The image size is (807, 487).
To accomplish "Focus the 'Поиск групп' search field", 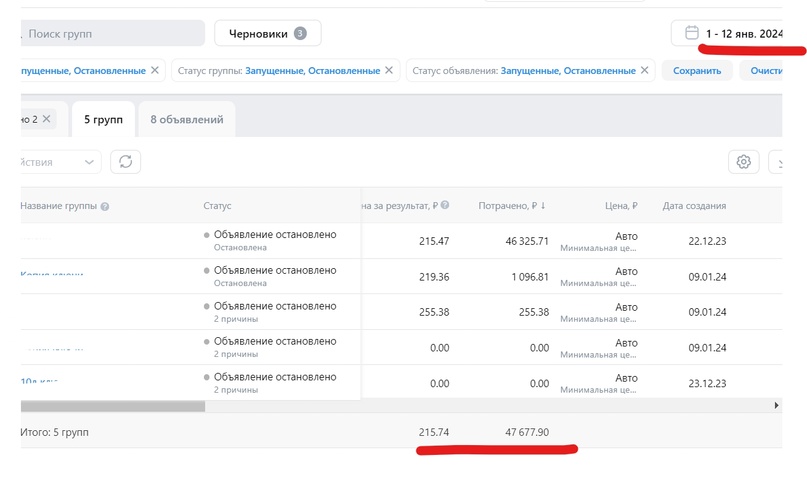I will (110, 34).
